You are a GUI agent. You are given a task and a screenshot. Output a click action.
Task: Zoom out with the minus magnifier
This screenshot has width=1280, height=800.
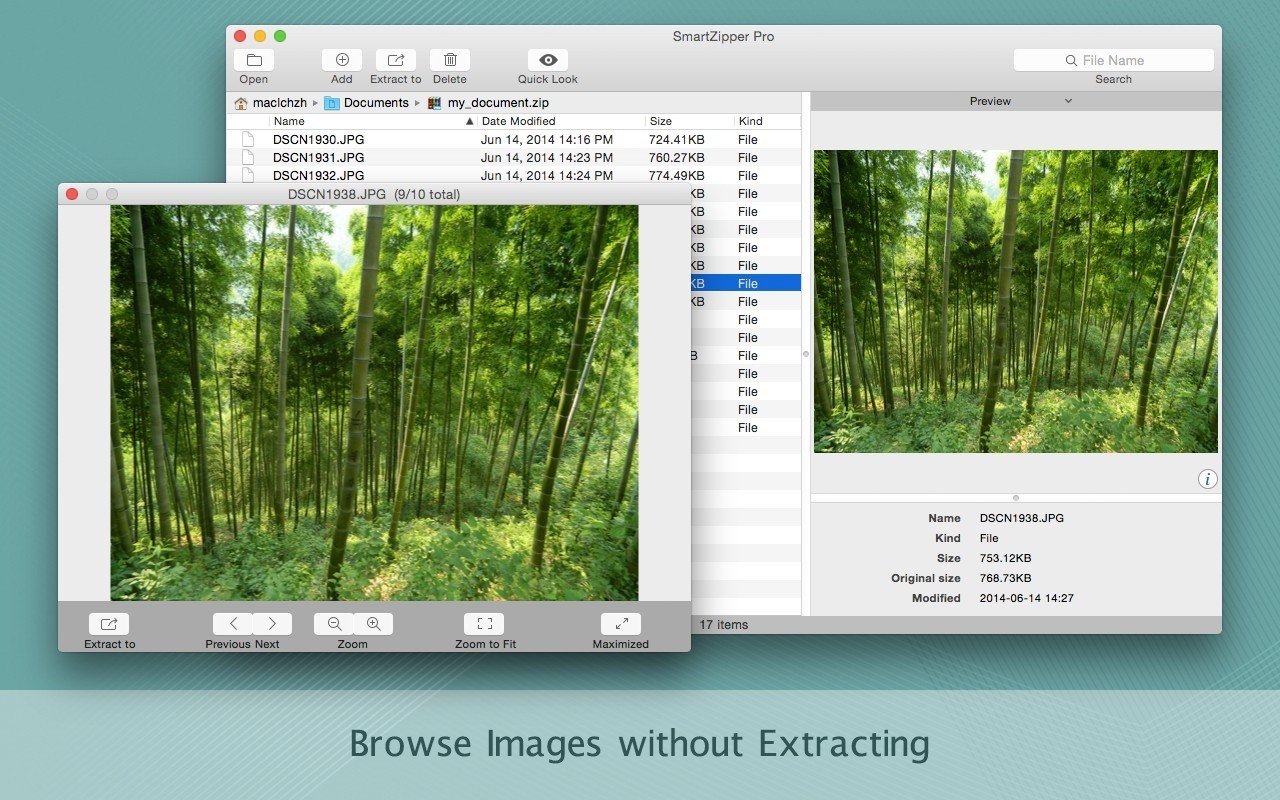(334, 624)
